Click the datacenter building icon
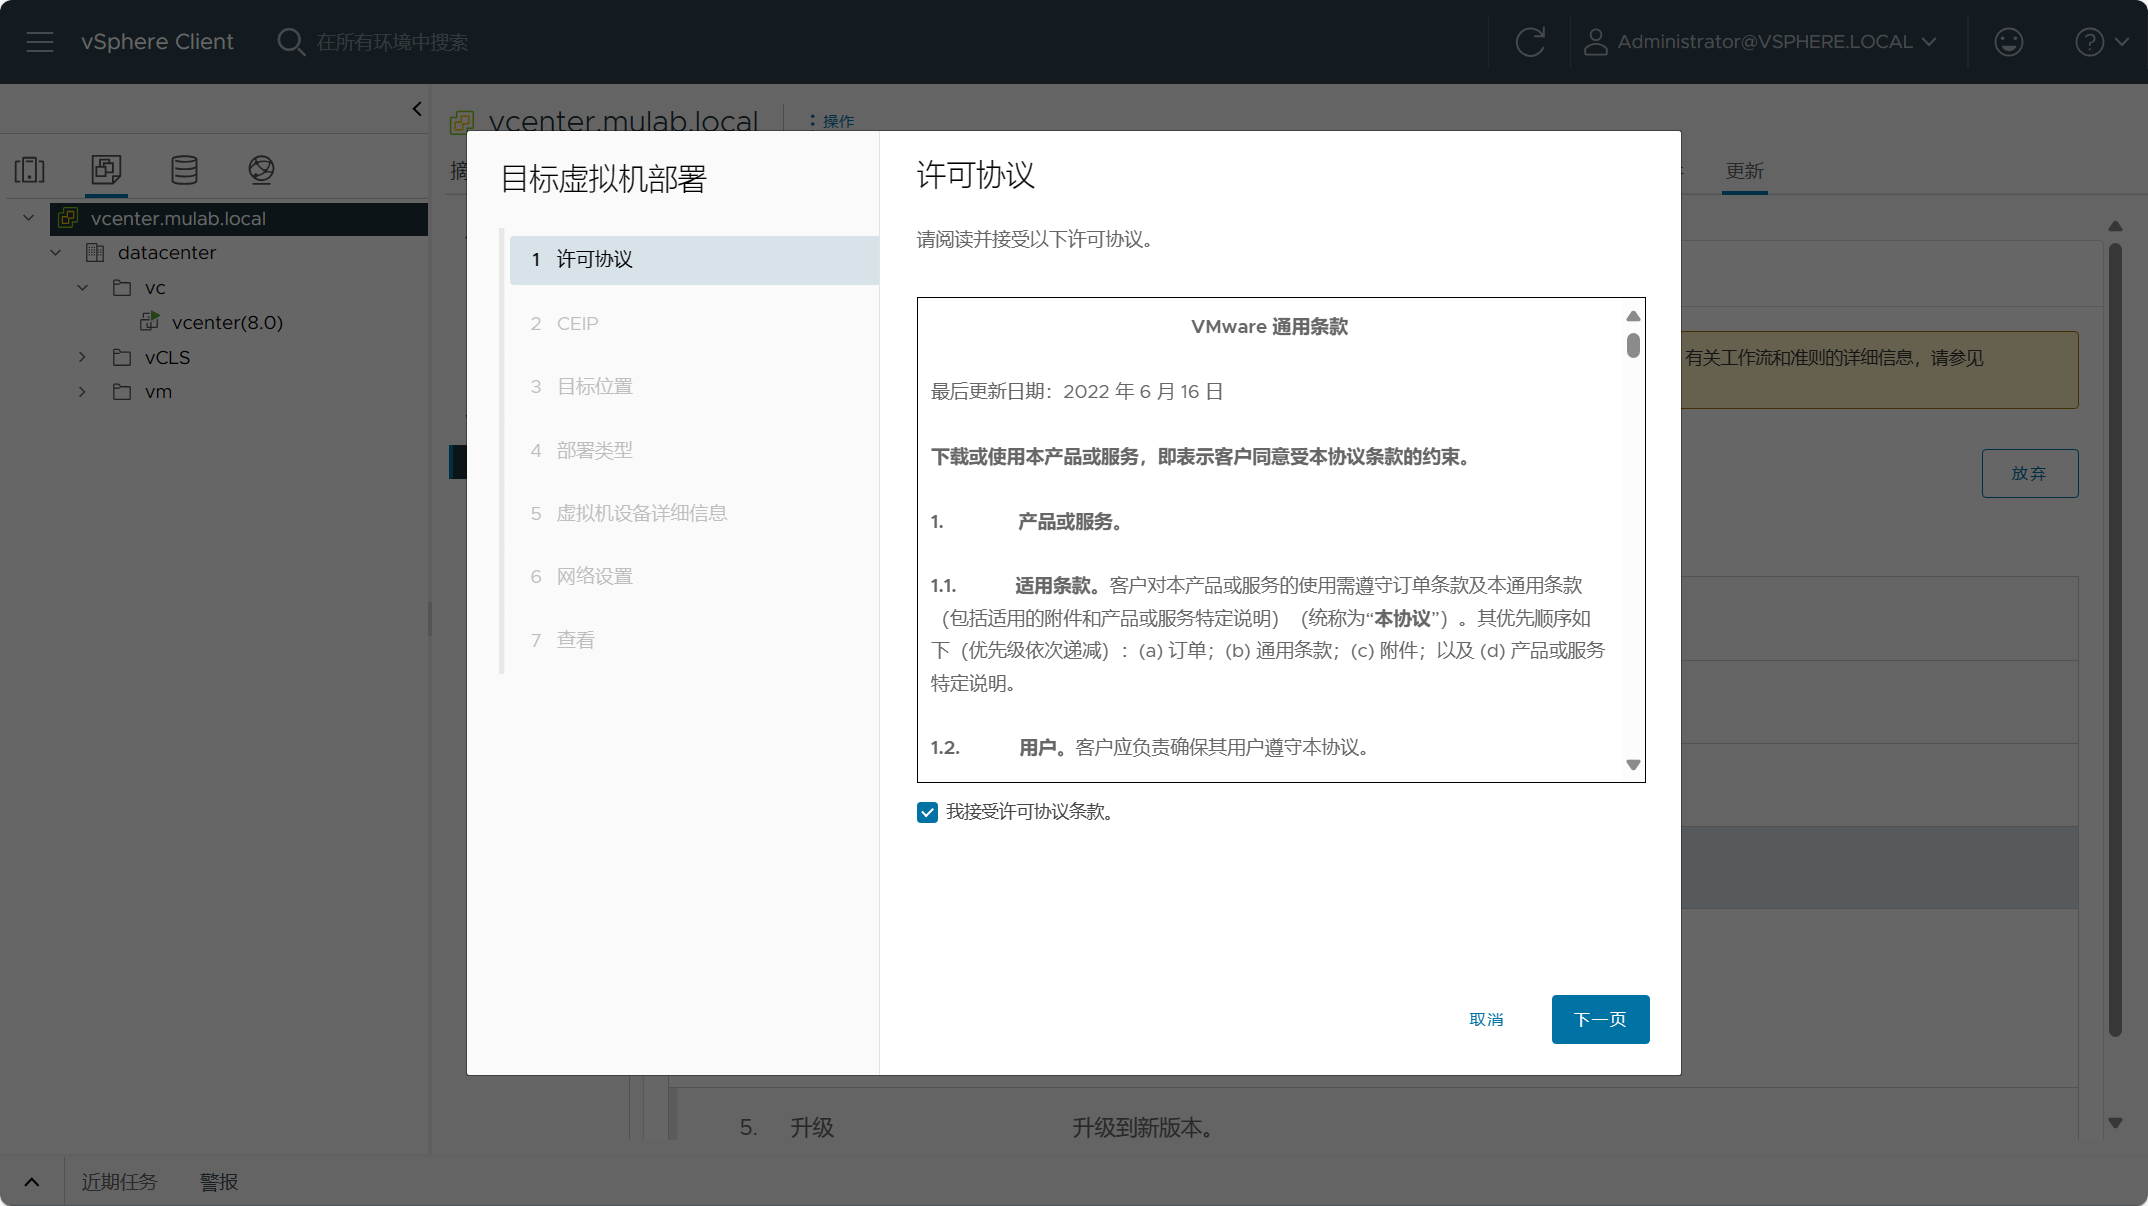 [x=95, y=253]
